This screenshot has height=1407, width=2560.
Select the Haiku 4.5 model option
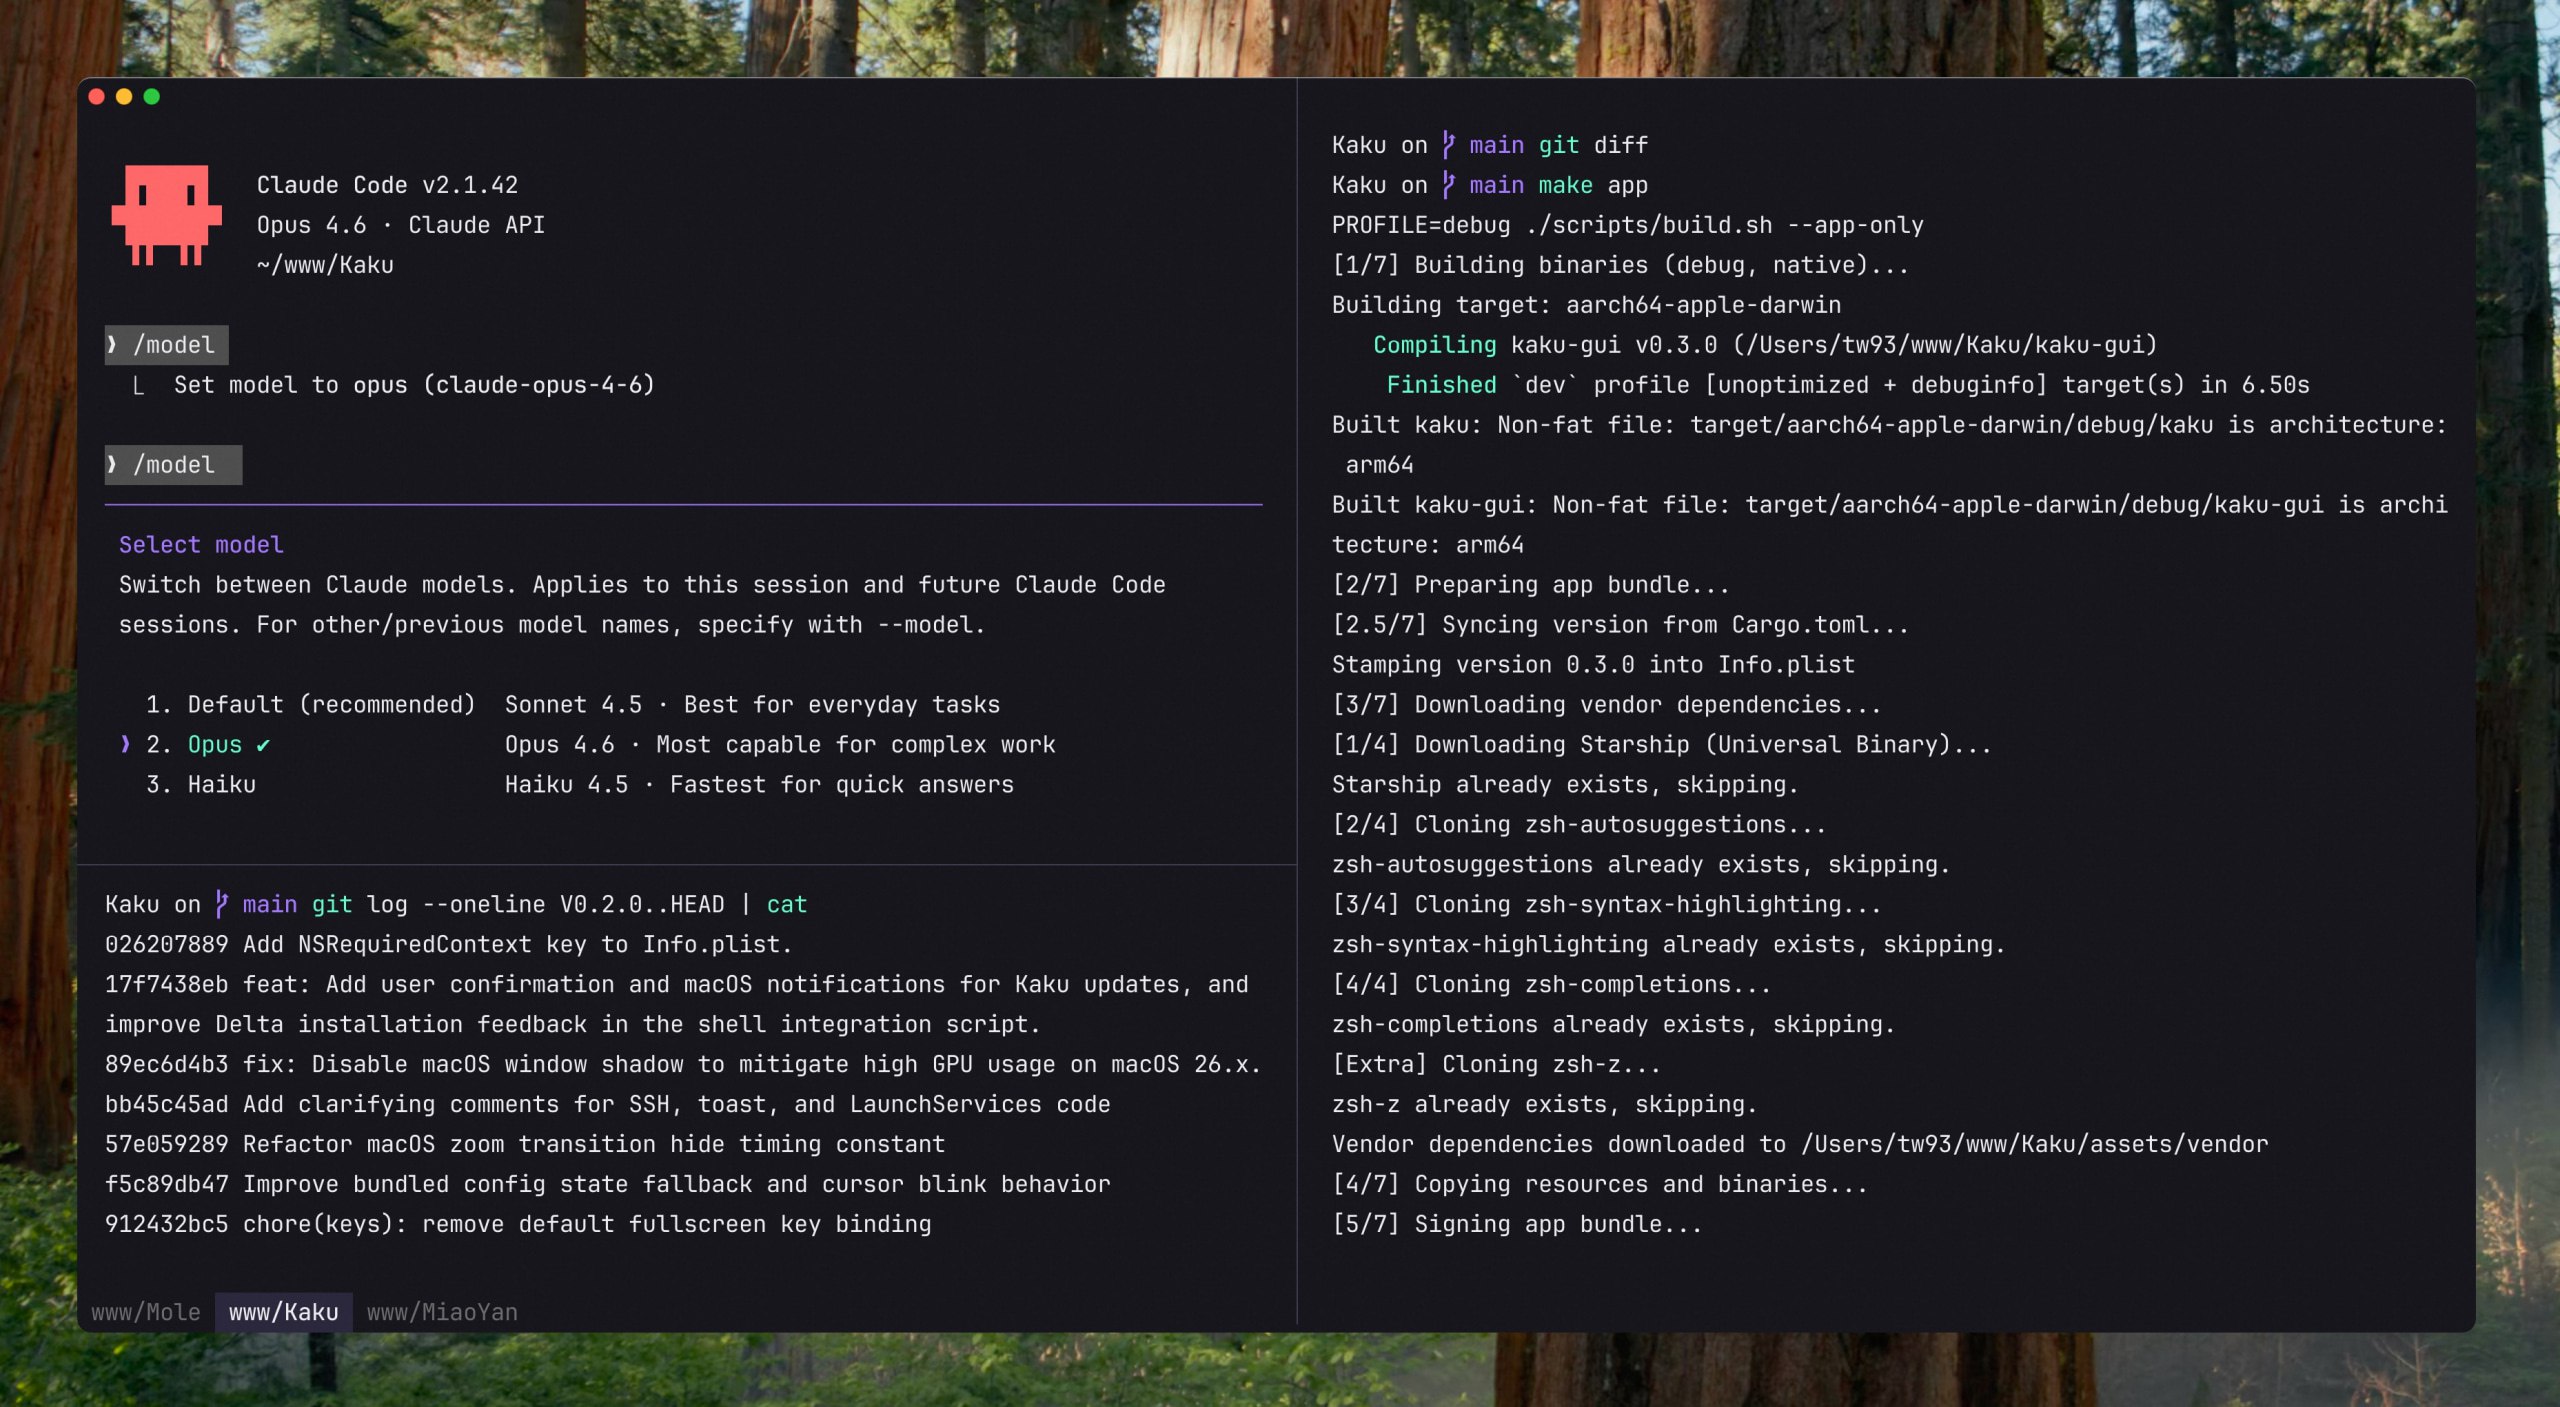tap(223, 784)
